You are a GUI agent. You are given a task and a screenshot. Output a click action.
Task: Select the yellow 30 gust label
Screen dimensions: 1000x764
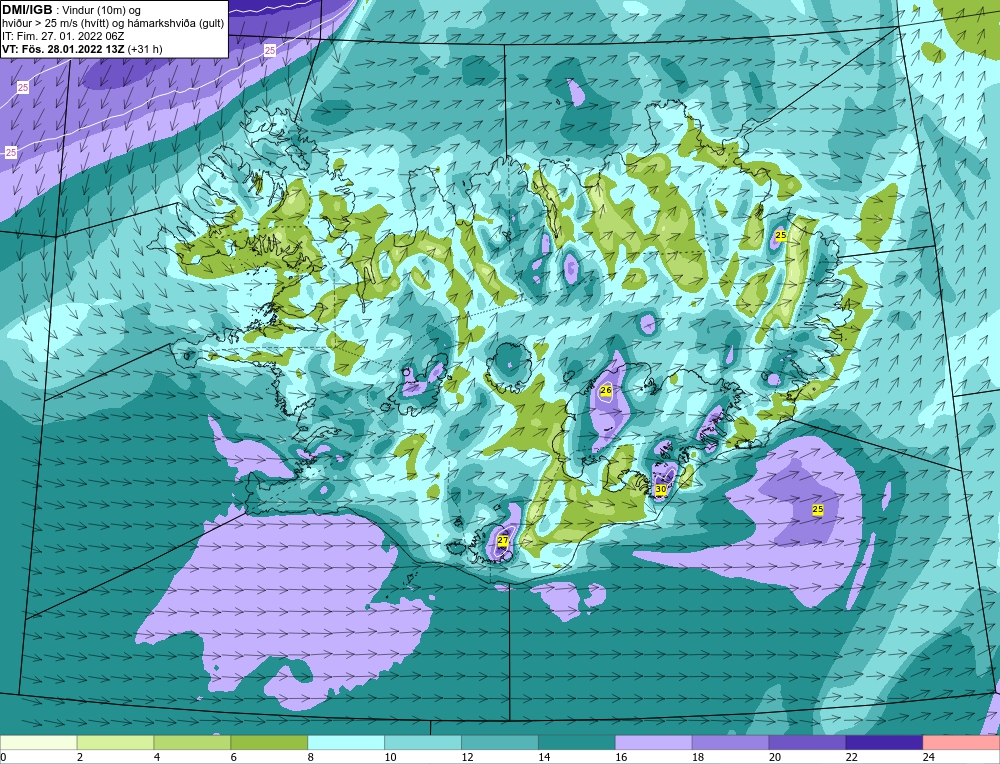point(661,489)
